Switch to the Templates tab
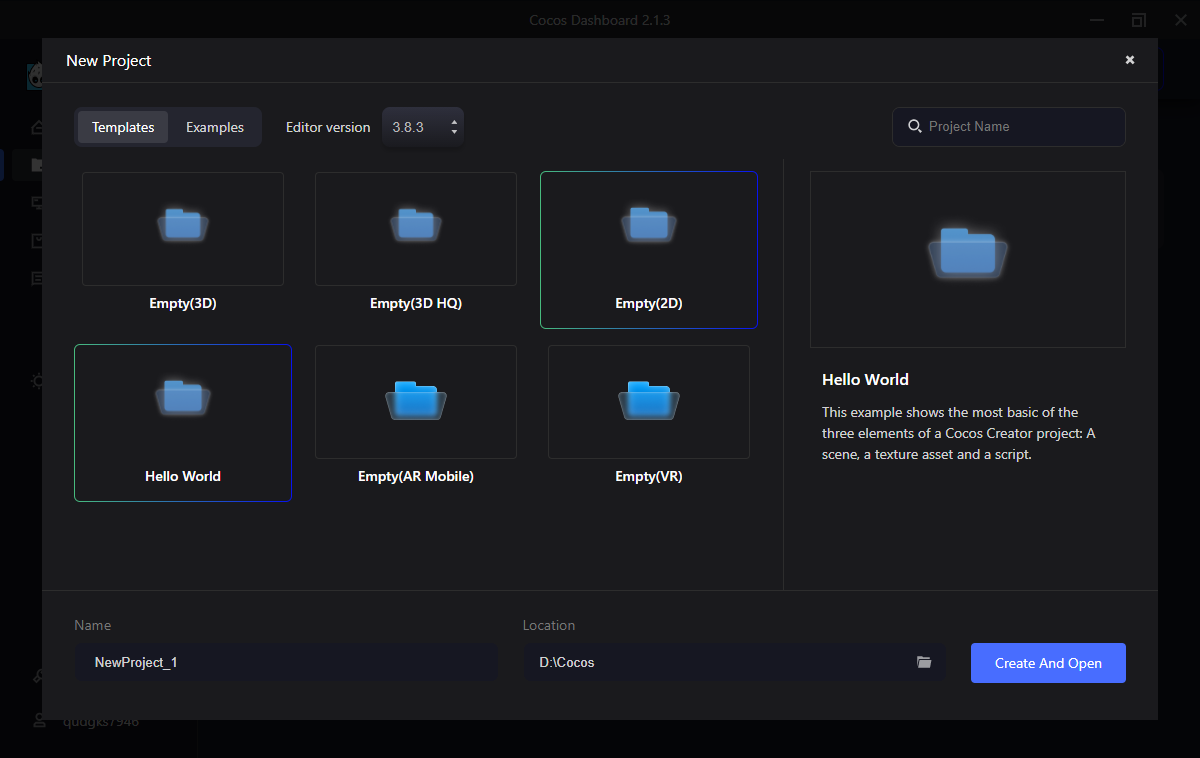1200x758 pixels. 123,127
